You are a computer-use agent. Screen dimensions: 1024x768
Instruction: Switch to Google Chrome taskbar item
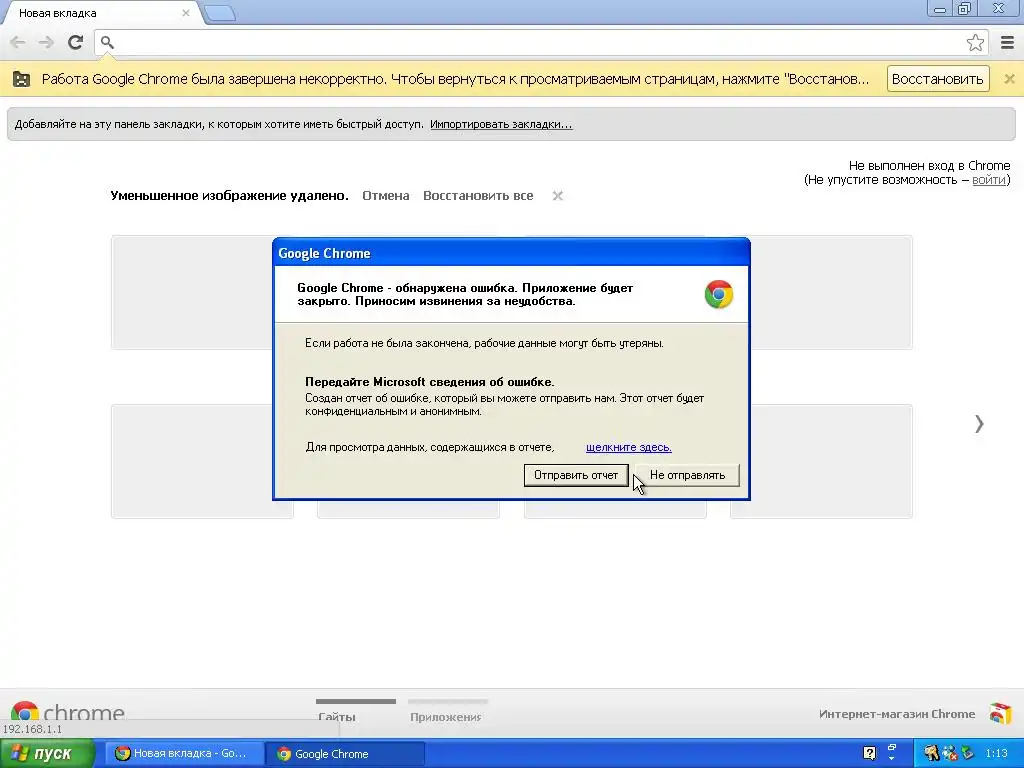click(x=346, y=754)
